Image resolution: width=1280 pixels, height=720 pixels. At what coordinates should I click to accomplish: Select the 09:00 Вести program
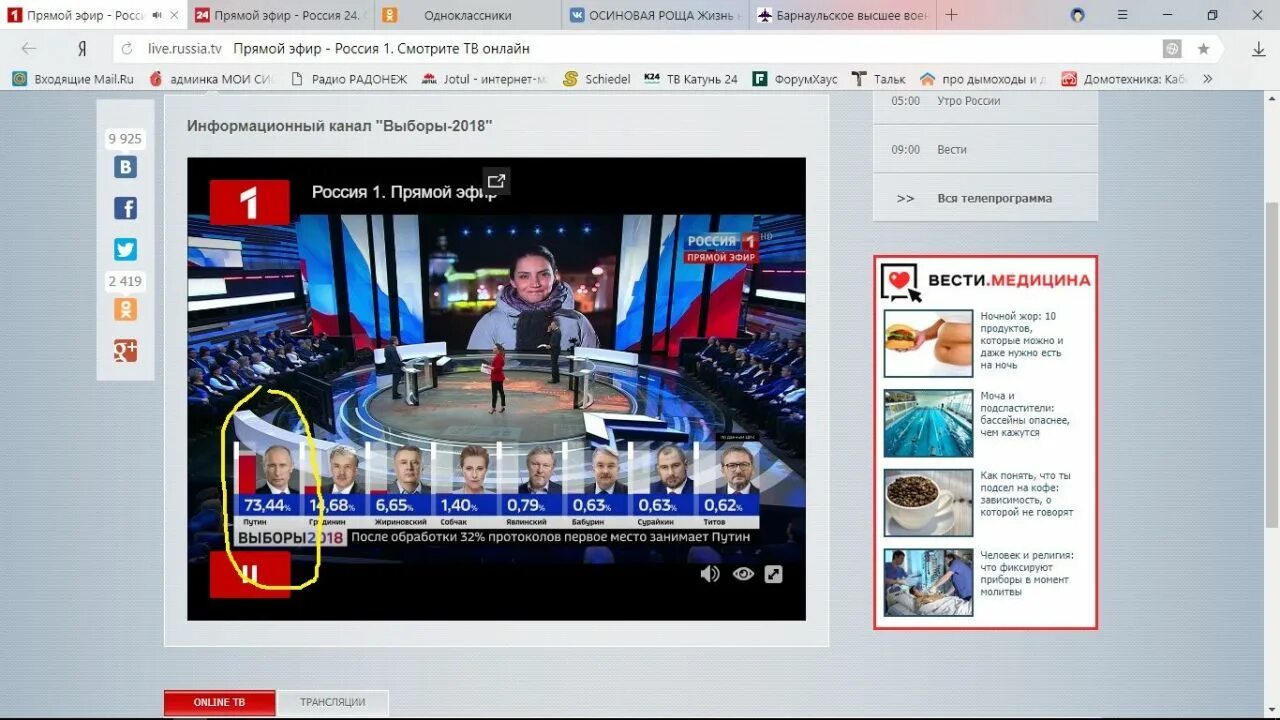(985, 150)
